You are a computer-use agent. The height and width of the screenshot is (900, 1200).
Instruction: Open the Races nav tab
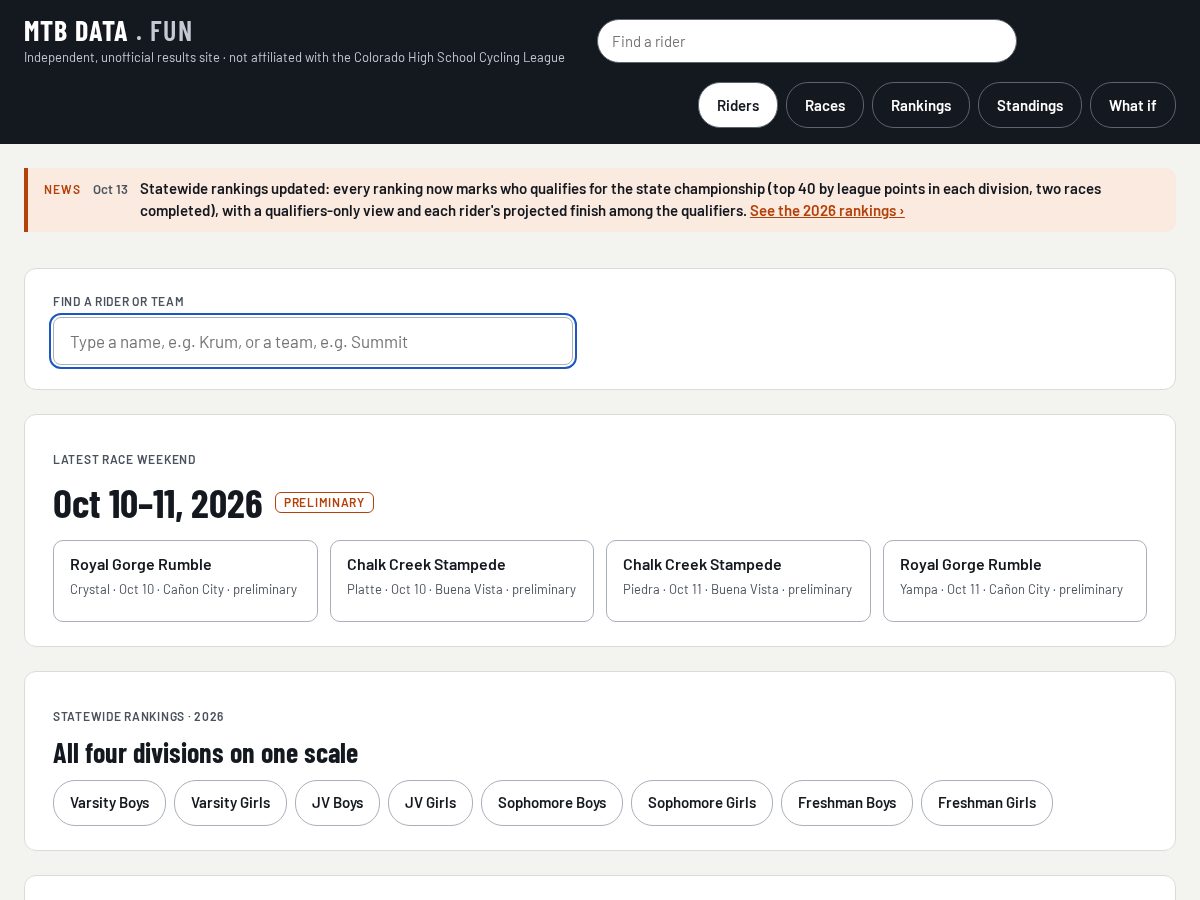tap(825, 105)
